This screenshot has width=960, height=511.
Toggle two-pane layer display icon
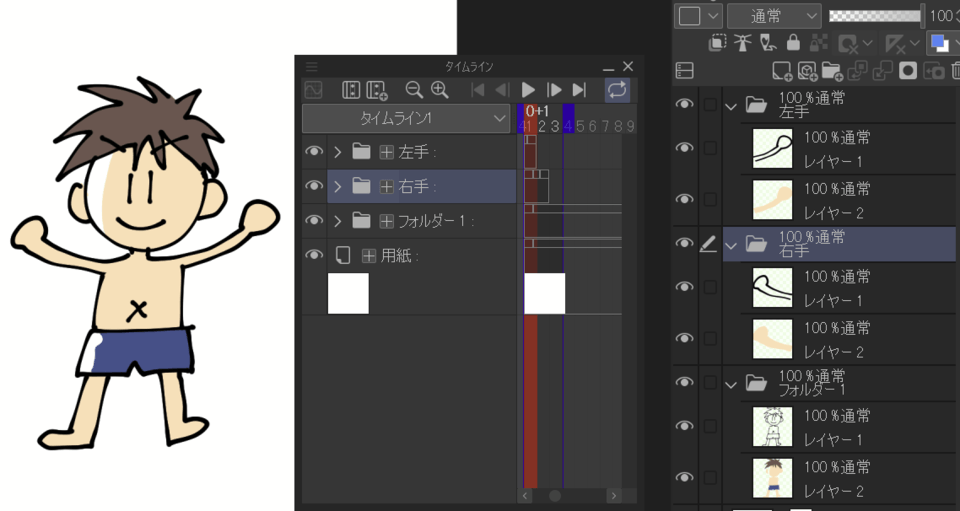pyautogui.click(x=684, y=71)
